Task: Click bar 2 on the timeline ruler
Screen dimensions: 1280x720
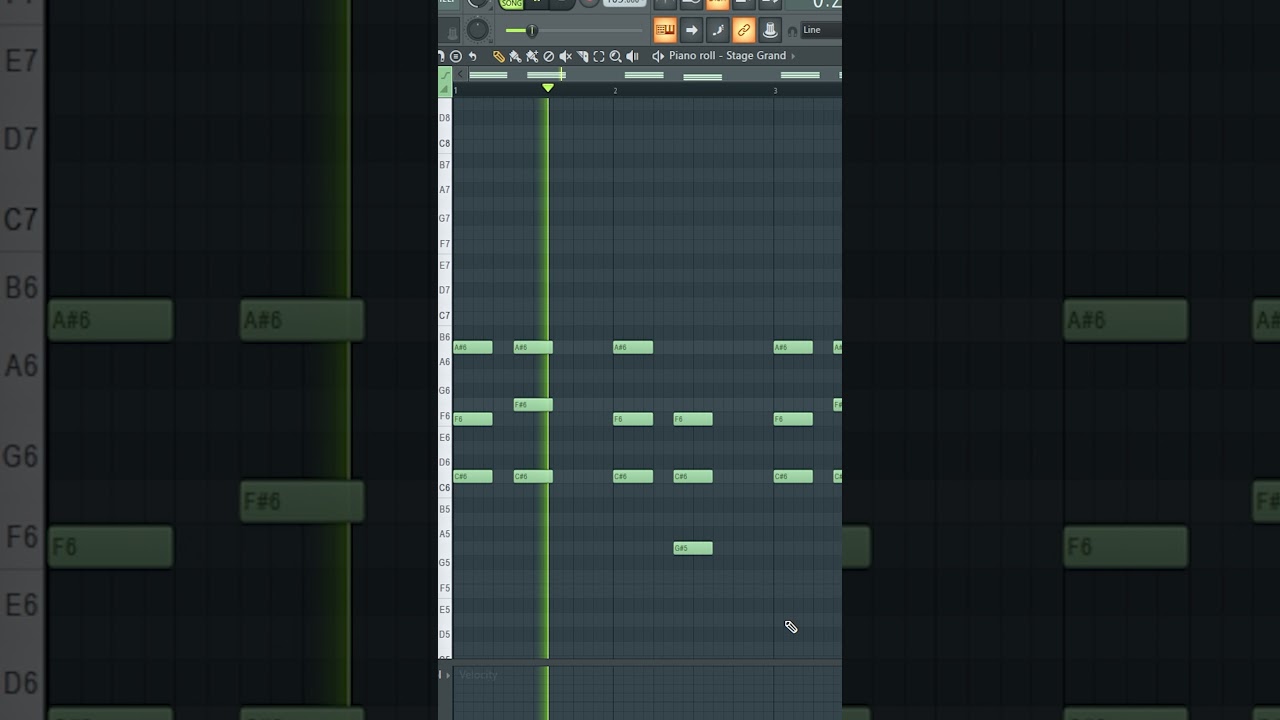Action: coord(615,91)
